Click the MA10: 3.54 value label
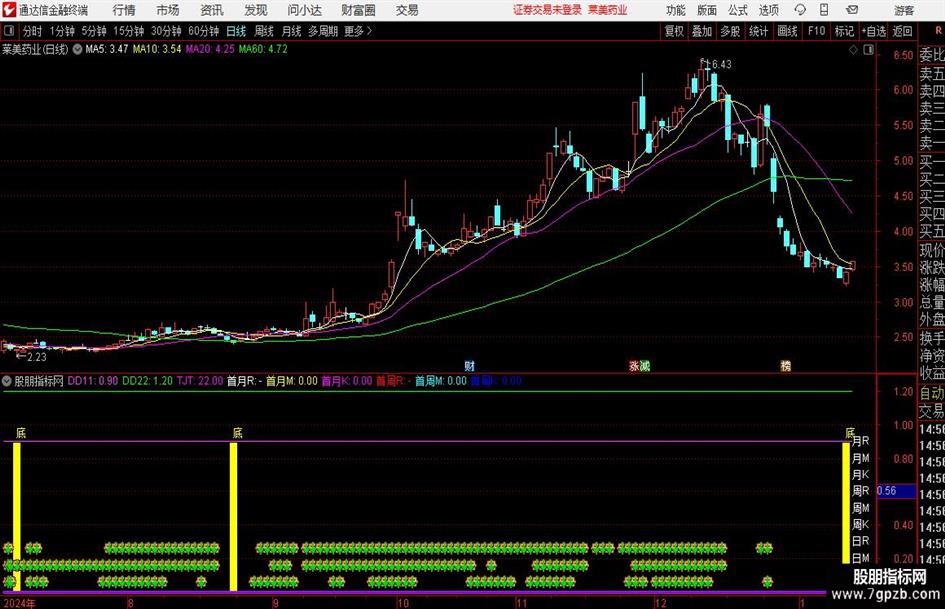The width and height of the screenshot is (945, 609). coord(157,49)
